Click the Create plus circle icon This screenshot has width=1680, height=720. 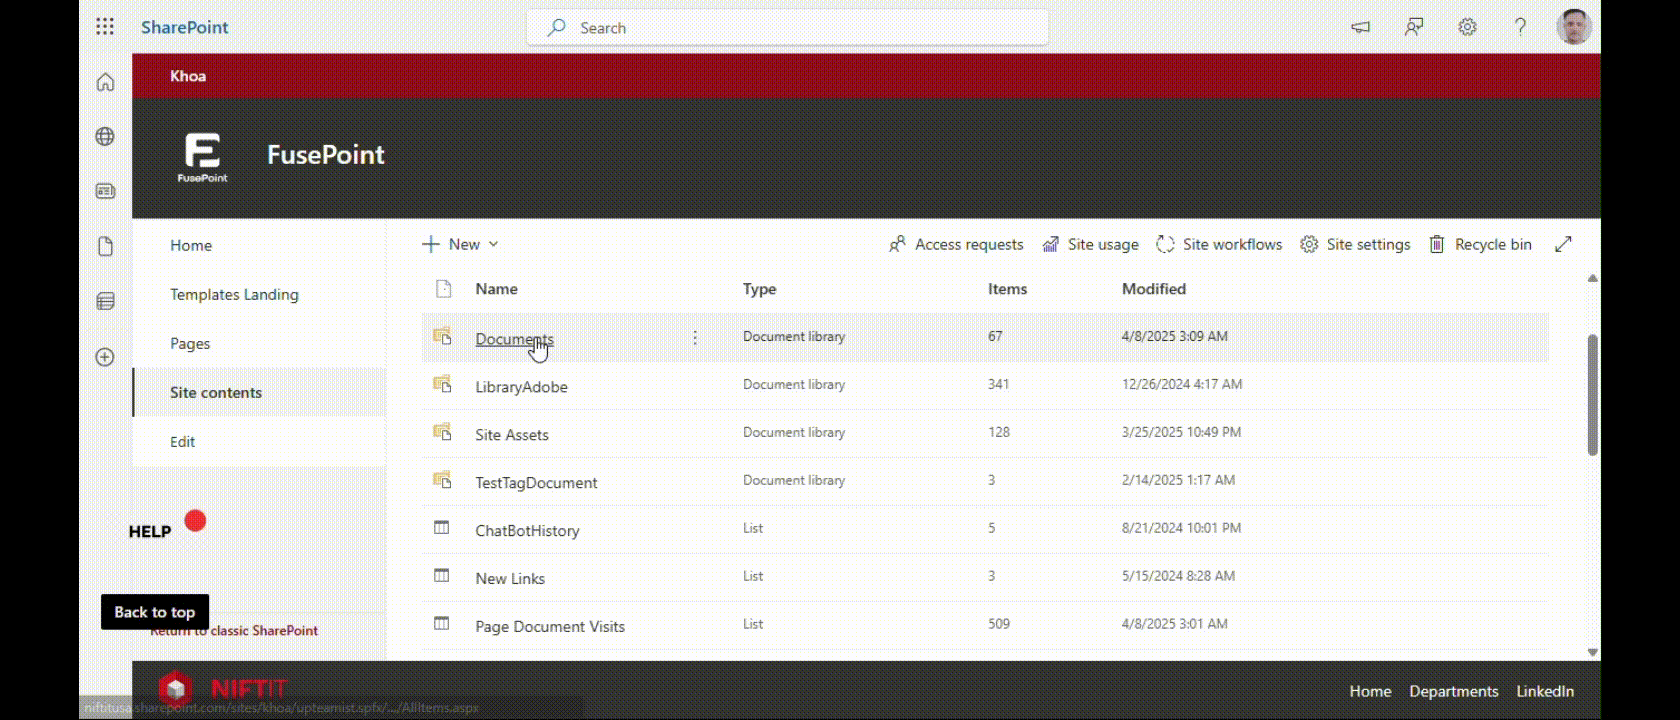pyautogui.click(x=105, y=357)
